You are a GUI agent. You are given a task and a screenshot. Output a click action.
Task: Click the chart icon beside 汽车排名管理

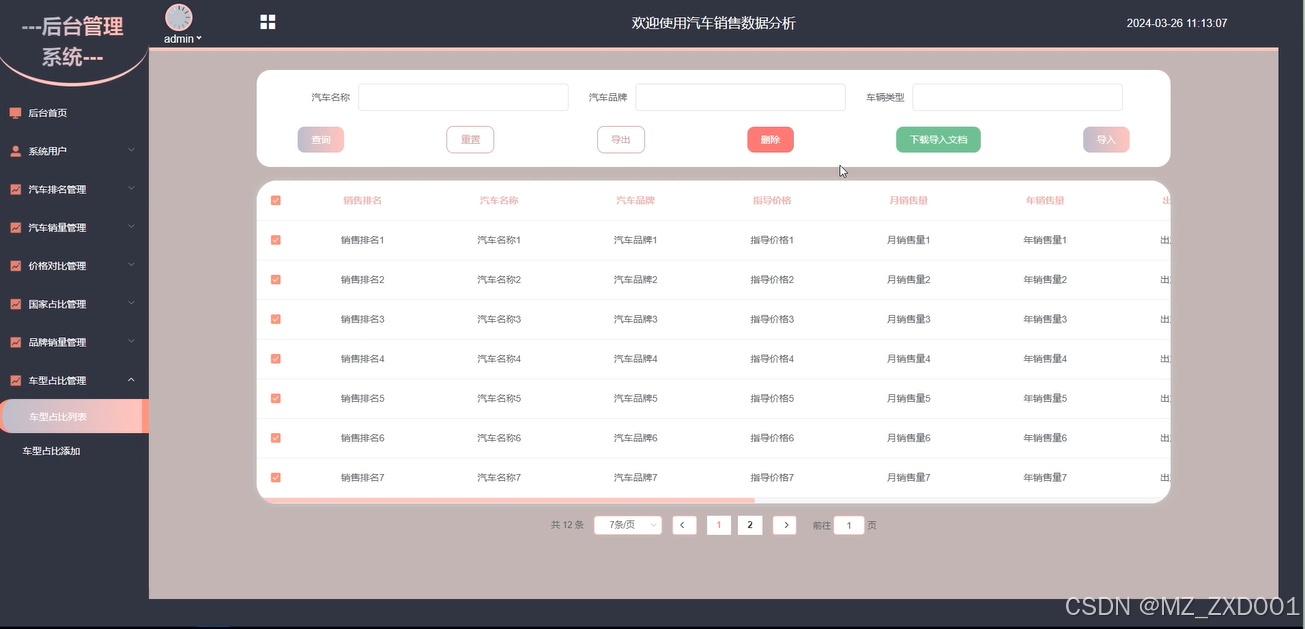coord(15,189)
